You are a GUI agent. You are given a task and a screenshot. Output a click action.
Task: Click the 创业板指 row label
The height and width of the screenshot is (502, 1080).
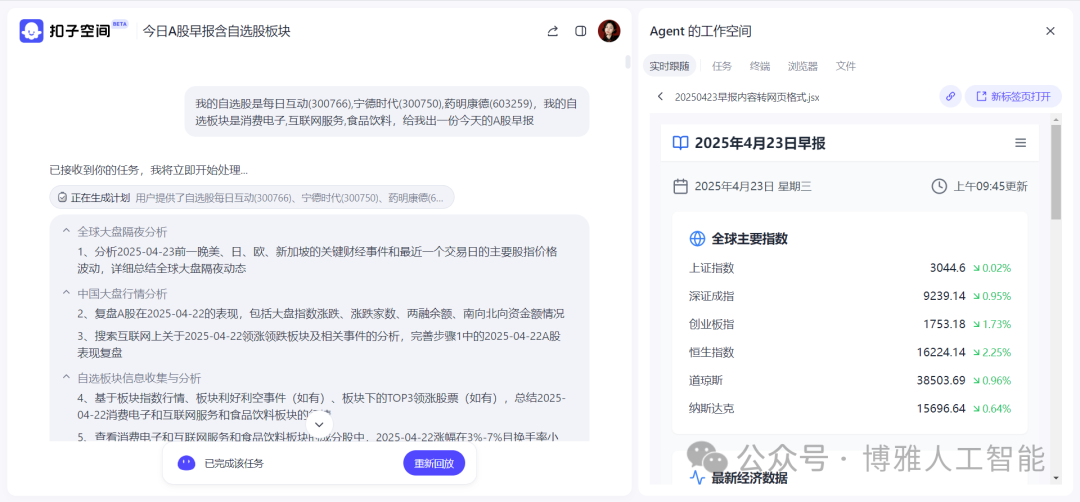[x=712, y=324]
